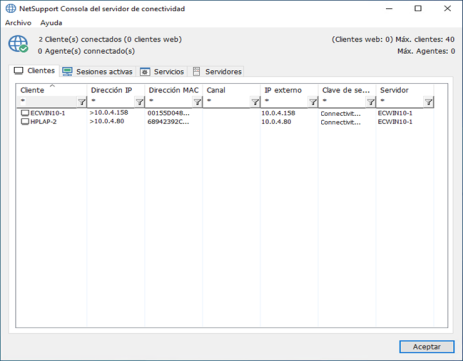The image size is (463, 361).
Task: Close the connectivity server console window
Action: pyautogui.click(x=448, y=9)
